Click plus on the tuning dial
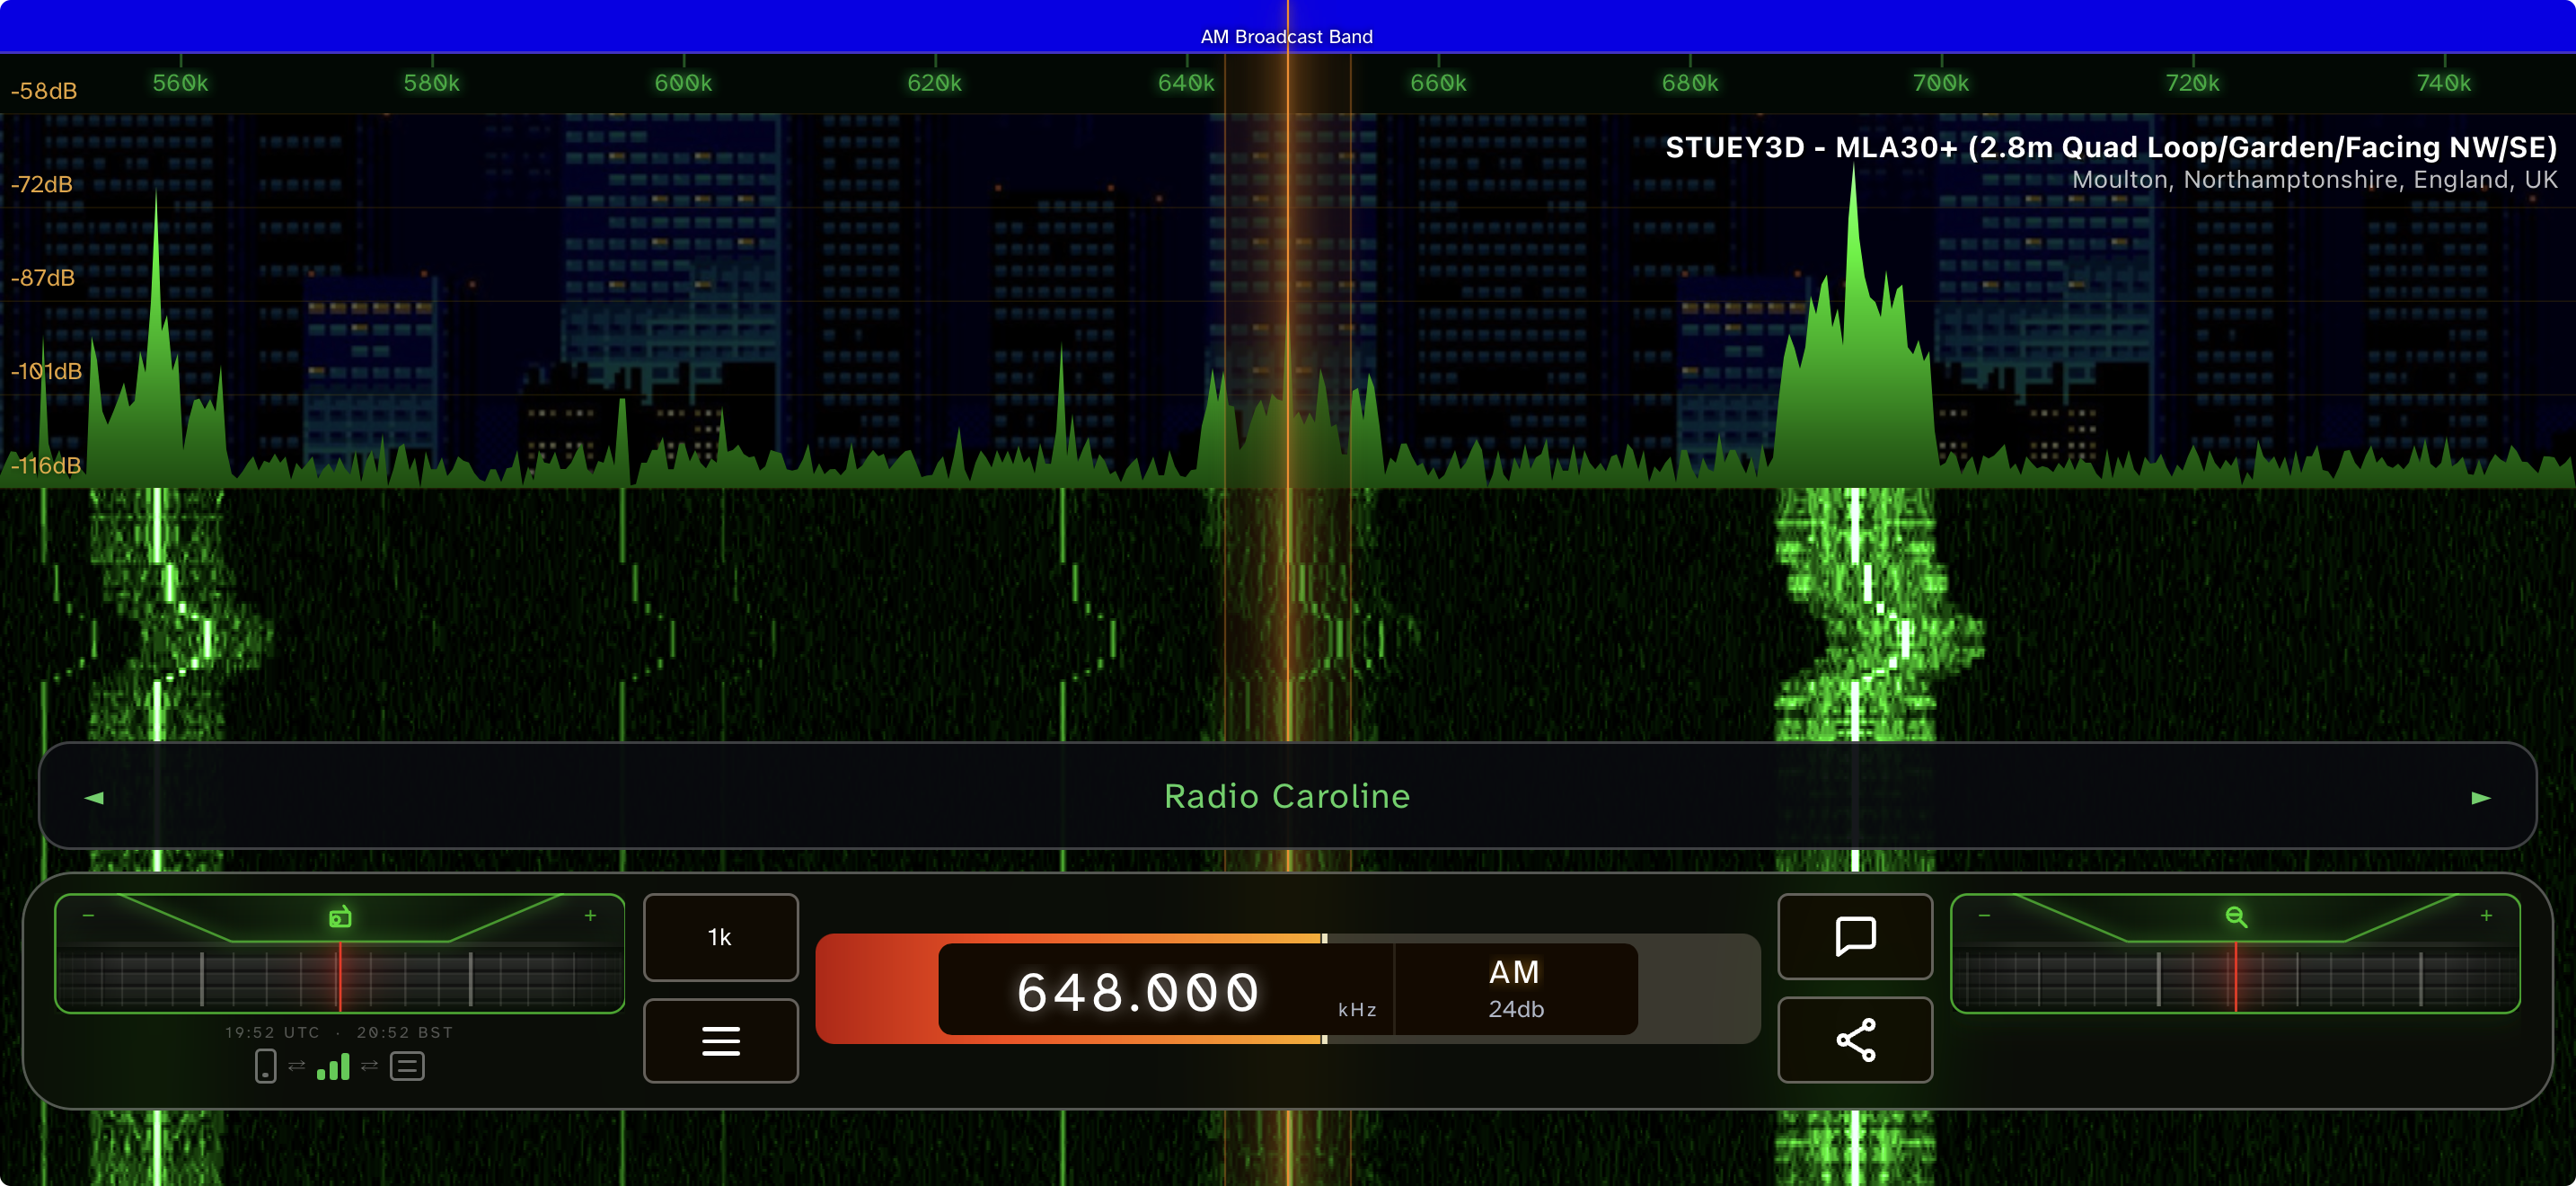Screen dimensions: 2576x1186 (x=590, y=915)
